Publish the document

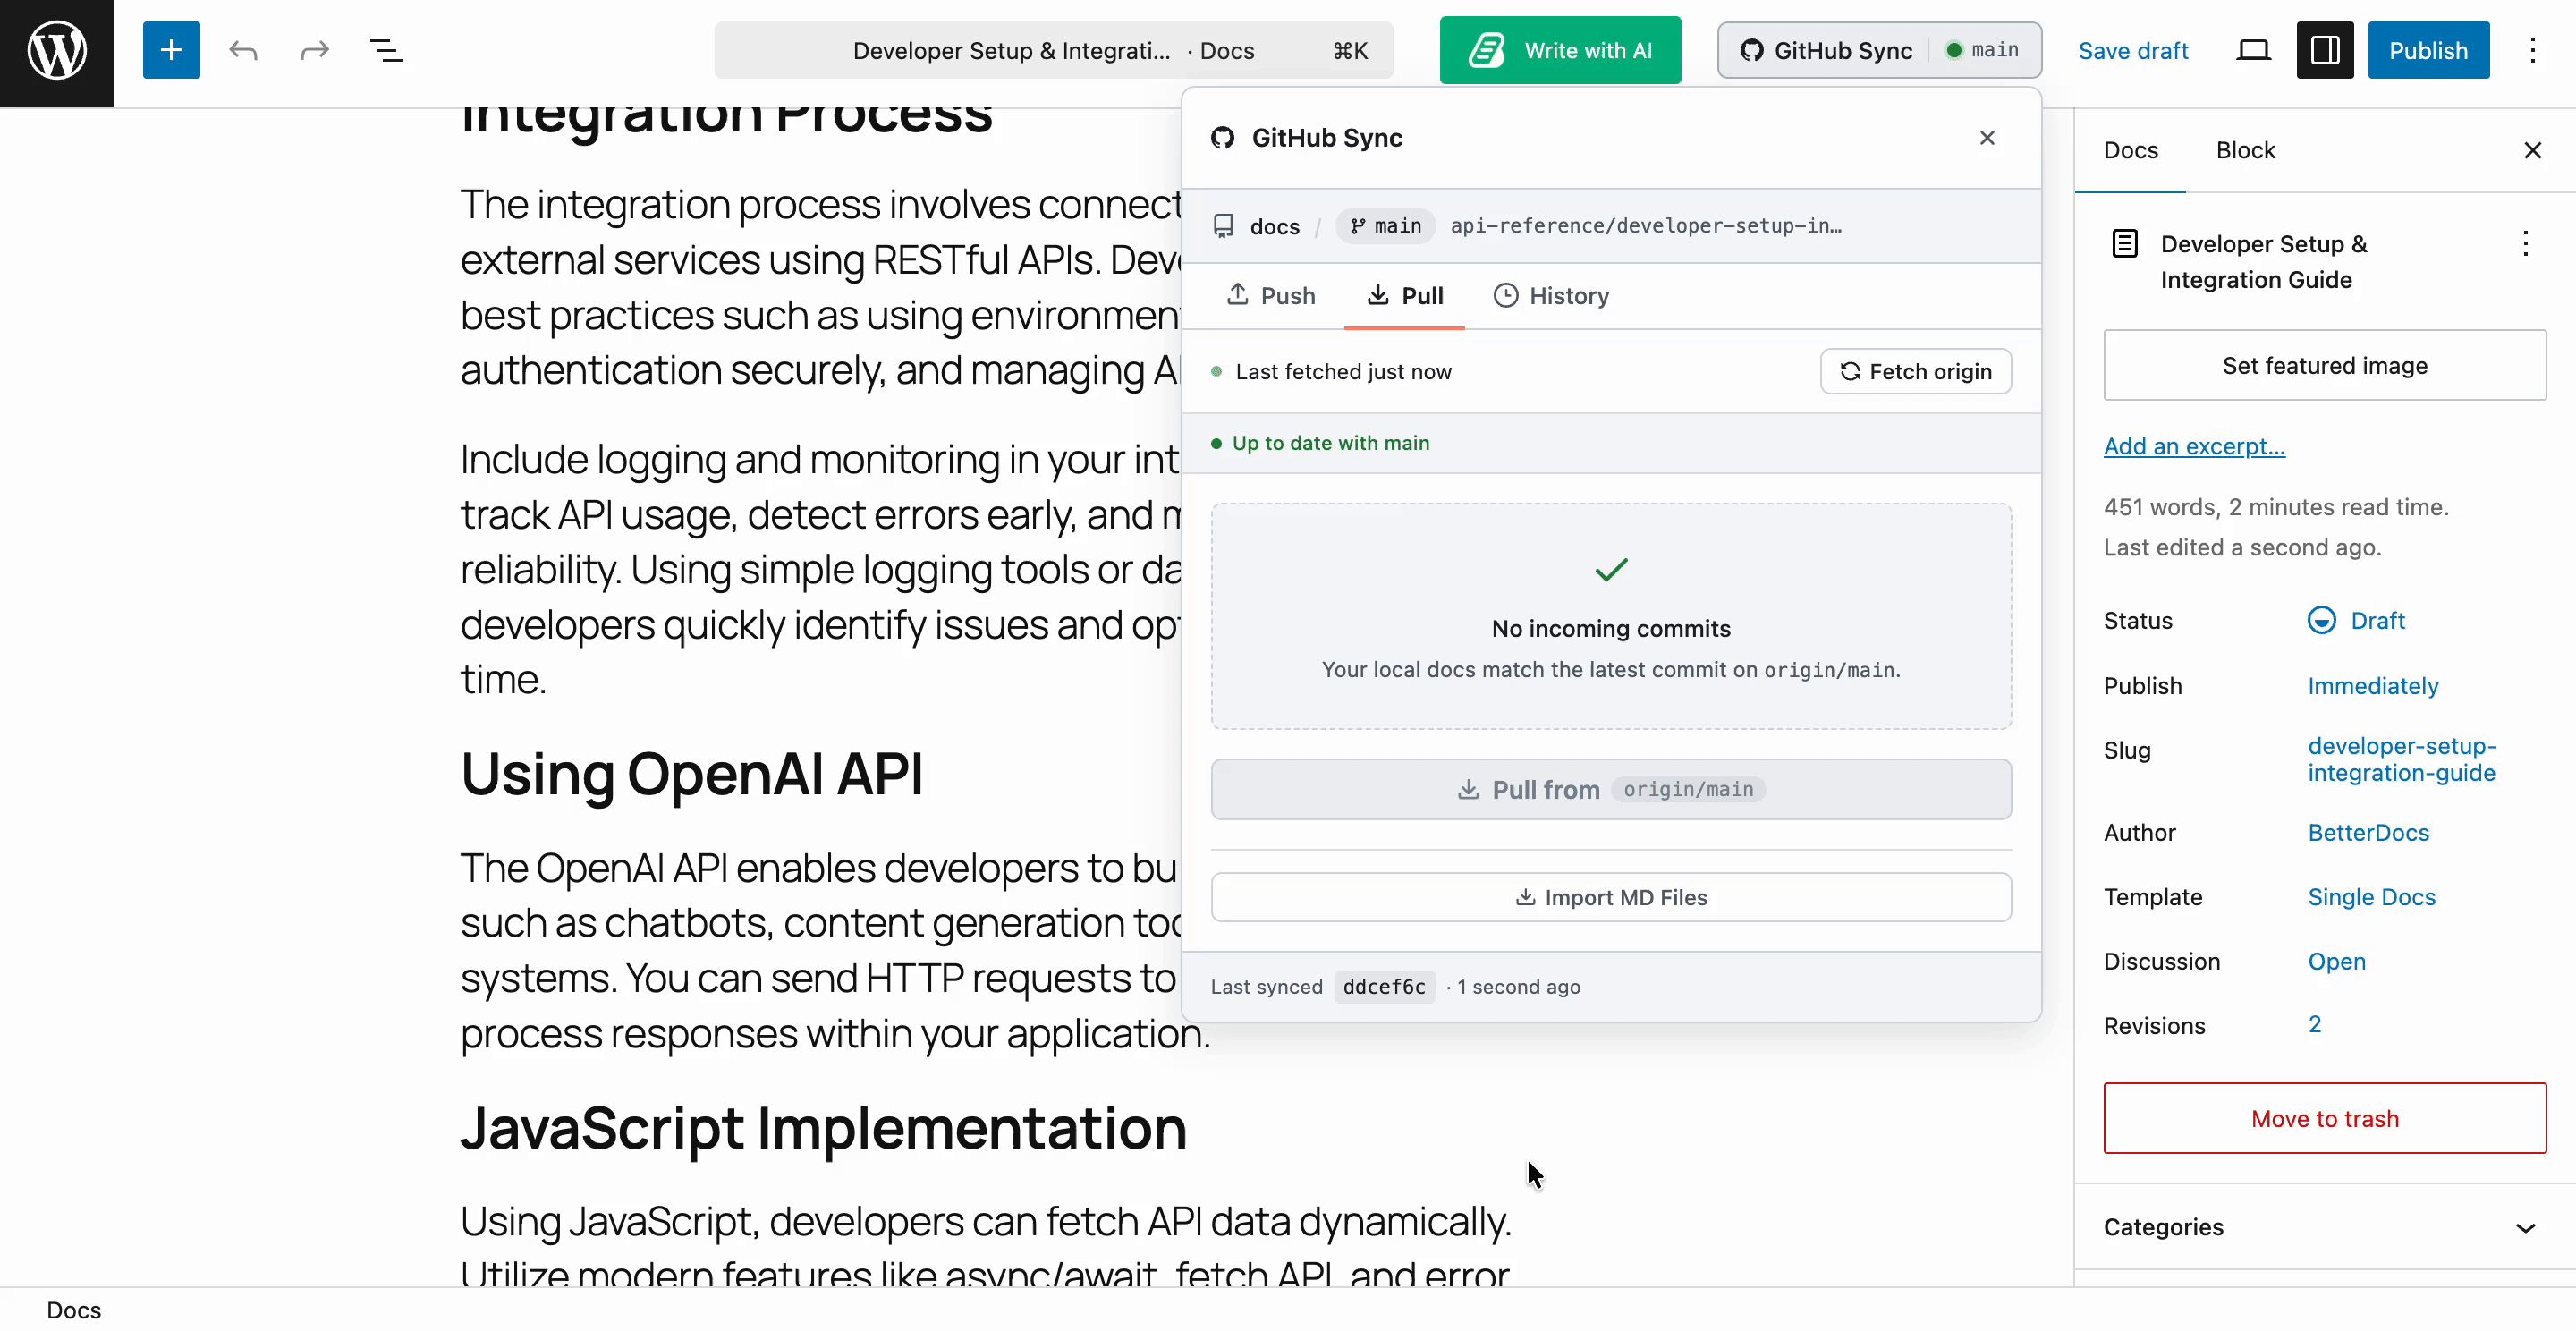pyautogui.click(x=2428, y=50)
